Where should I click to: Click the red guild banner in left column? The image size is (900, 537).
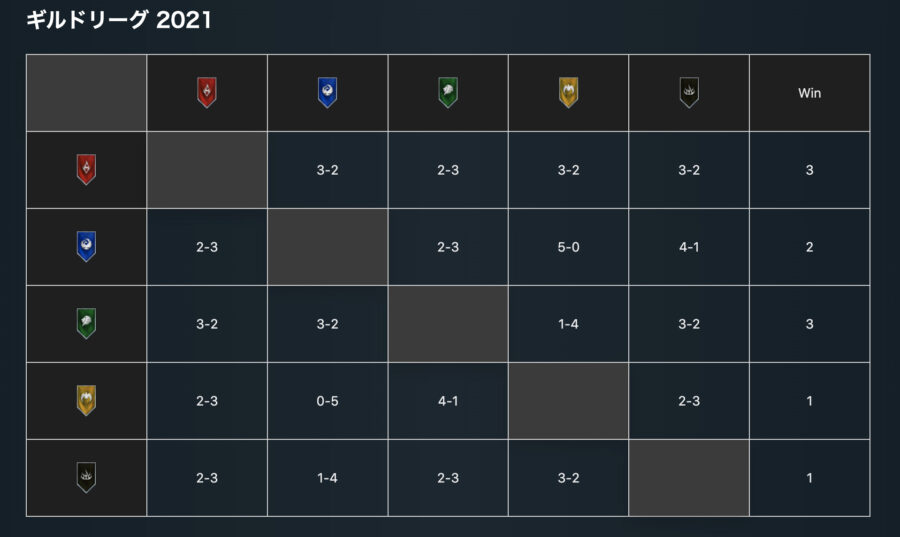86,169
